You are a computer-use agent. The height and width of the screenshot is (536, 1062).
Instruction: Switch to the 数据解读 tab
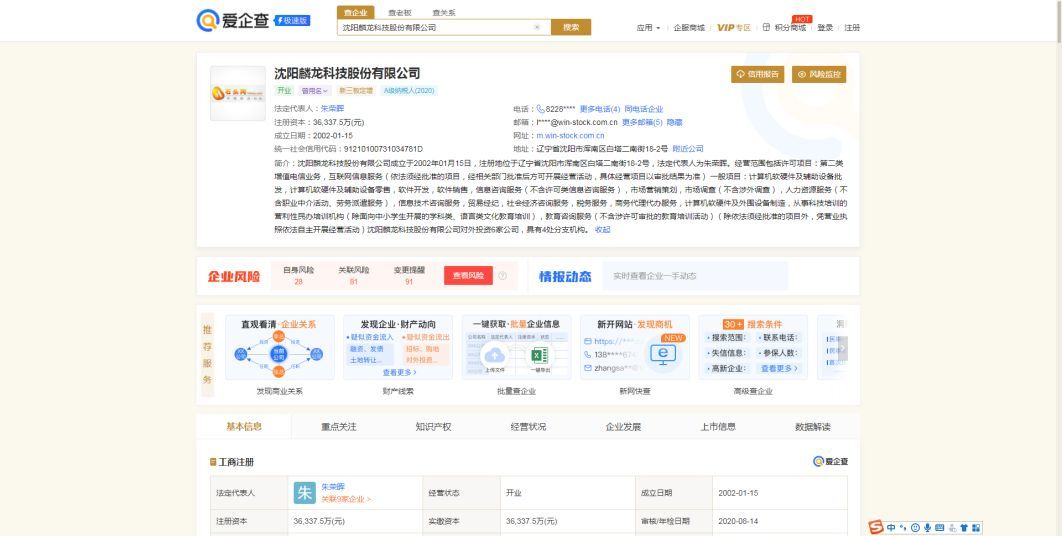pyautogui.click(x=813, y=427)
